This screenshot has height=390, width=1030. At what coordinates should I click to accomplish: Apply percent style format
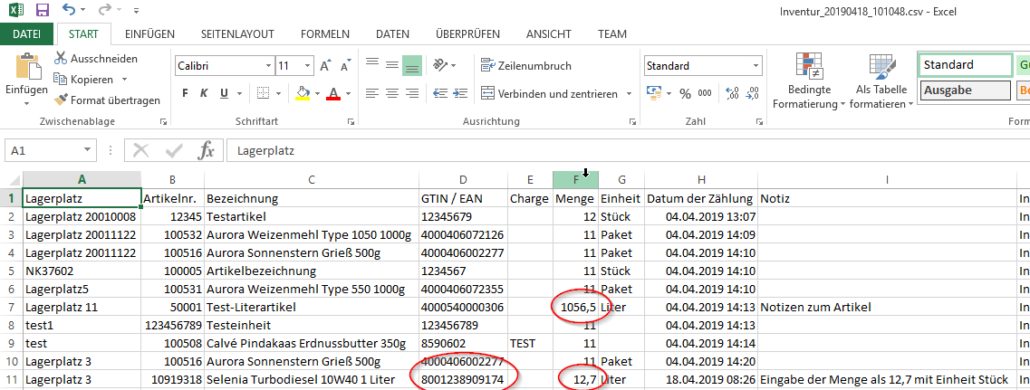685,93
